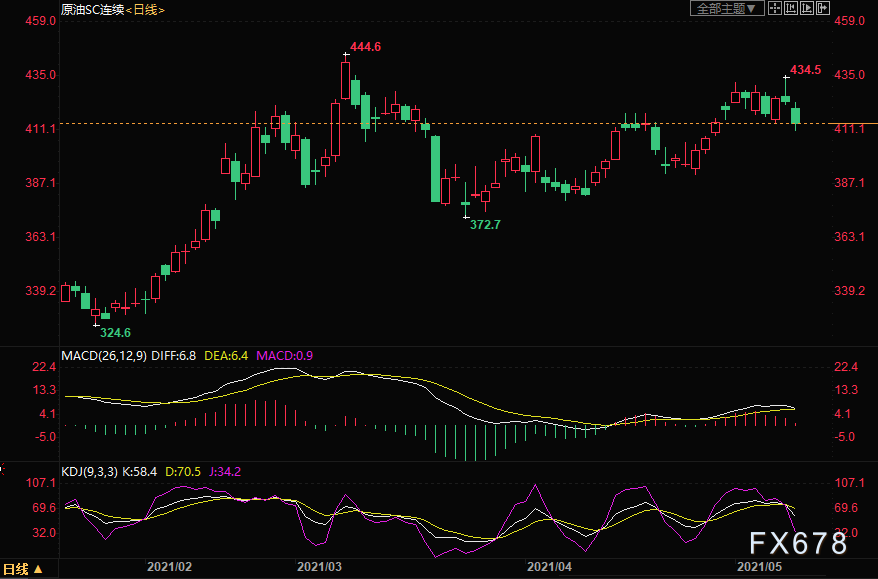This screenshot has height=579, width=878.
Task: Click the chart playback icon
Action: [808, 8]
